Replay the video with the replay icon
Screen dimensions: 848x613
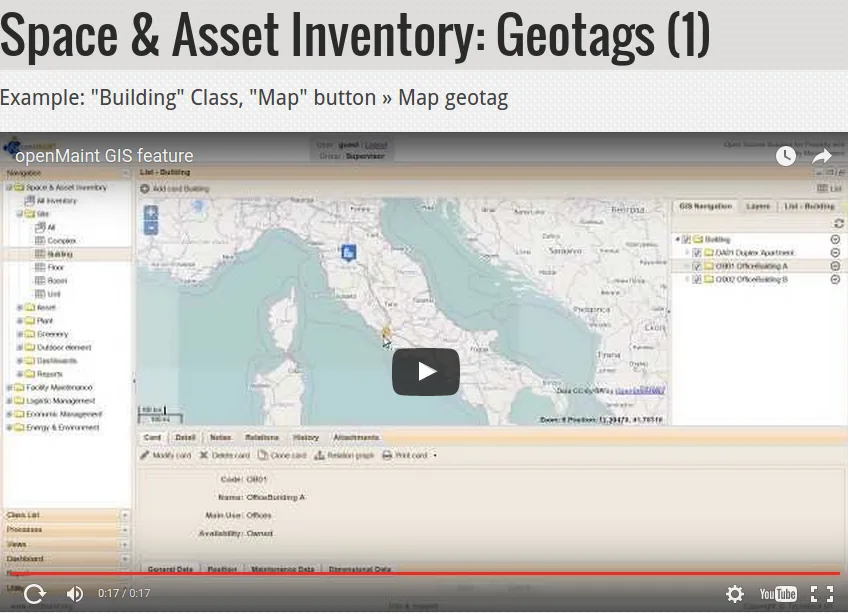click(x=35, y=594)
